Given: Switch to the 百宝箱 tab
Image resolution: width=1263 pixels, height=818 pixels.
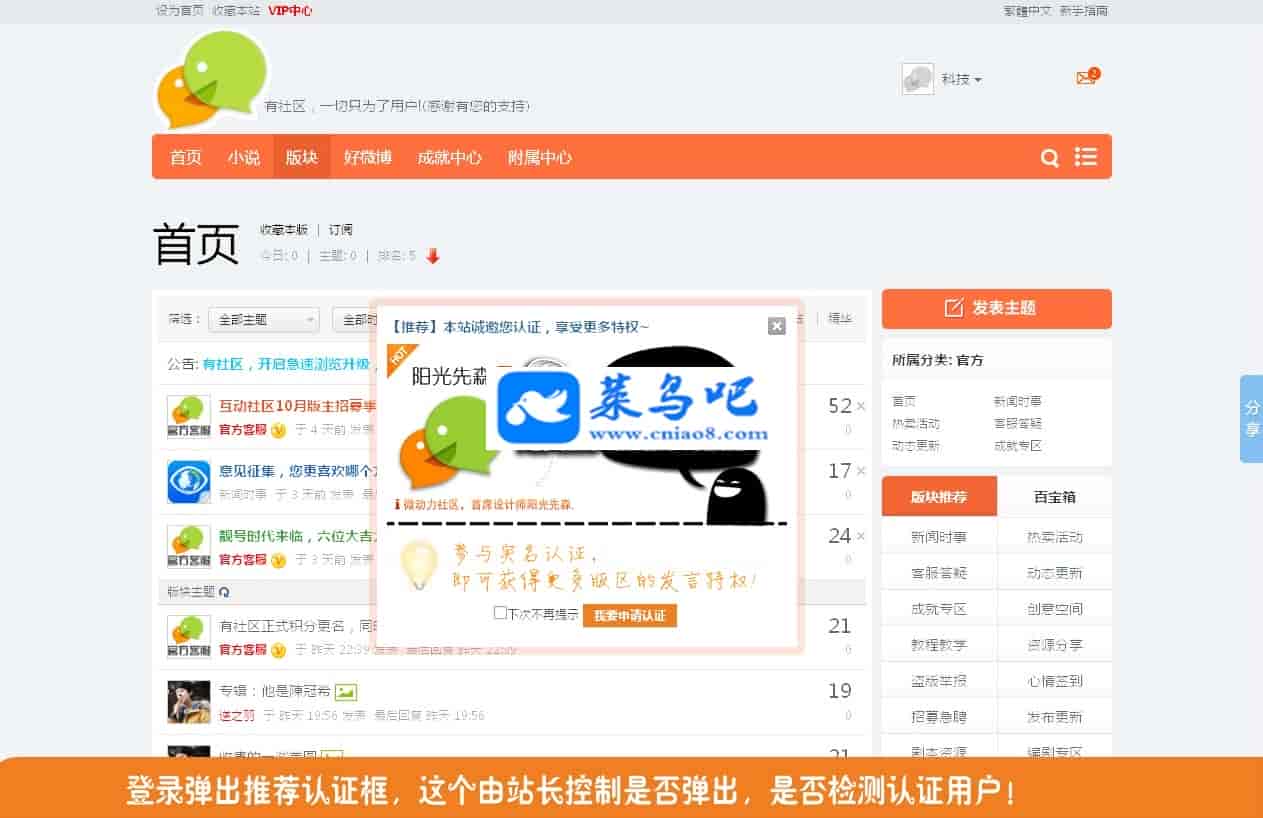Looking at the screenshot, I should 1054,497.
